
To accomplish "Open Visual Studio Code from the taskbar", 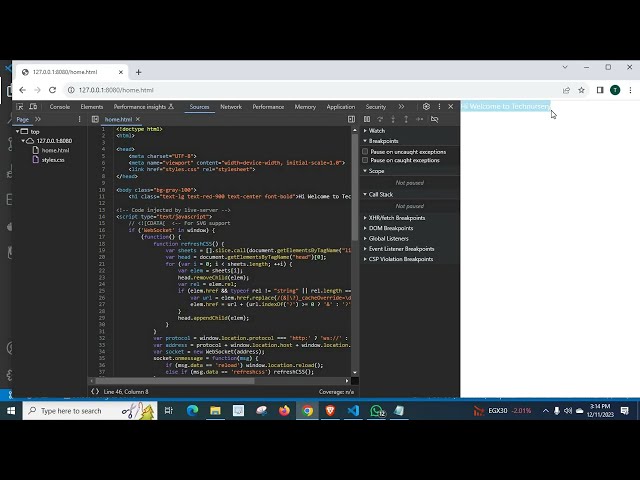I will coord(353,411).
